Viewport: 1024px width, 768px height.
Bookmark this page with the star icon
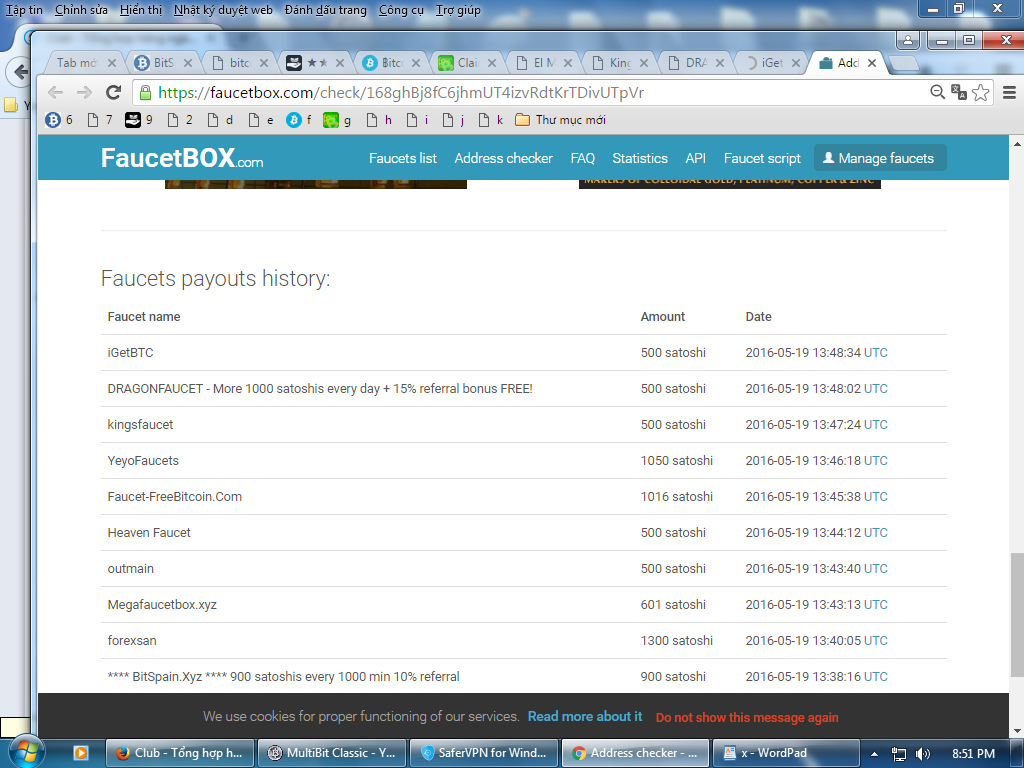pyautogui.click(x=980, y=92)
